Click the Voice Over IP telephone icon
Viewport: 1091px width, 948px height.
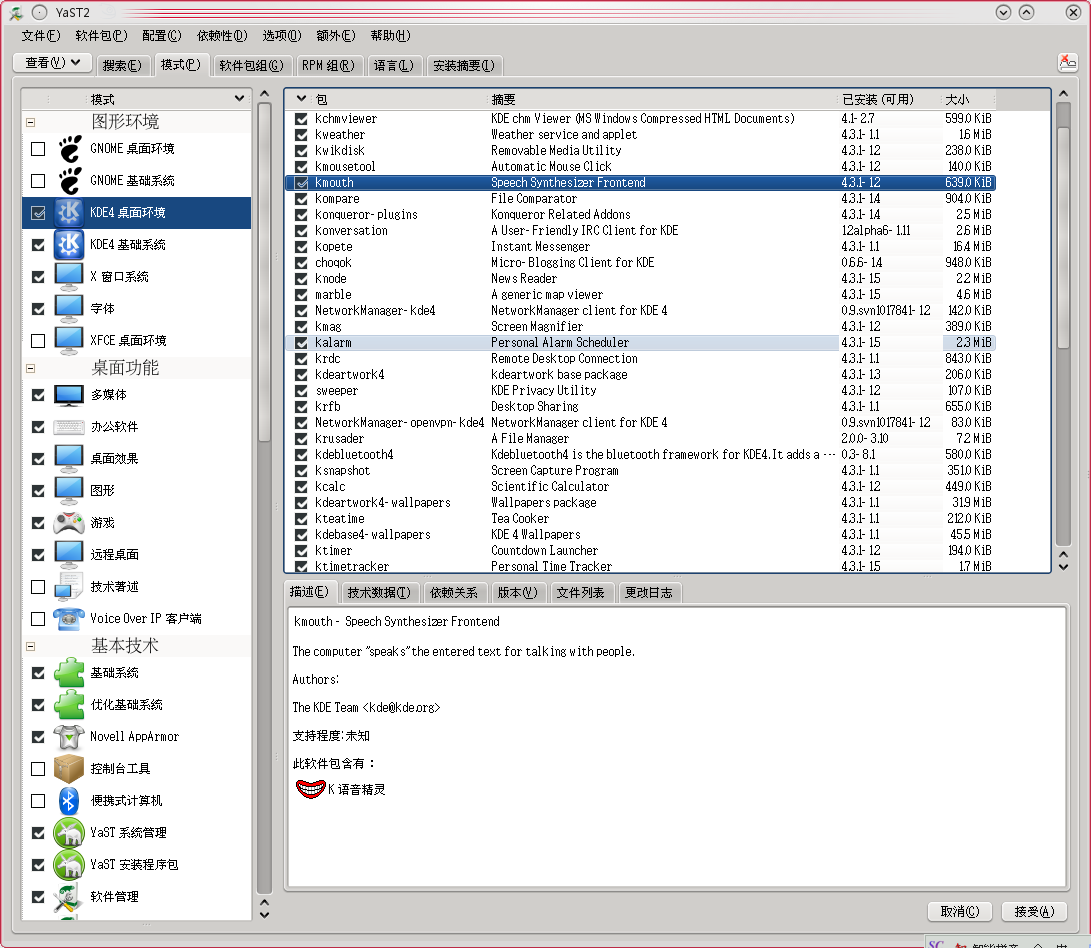[x=69, y=619]
